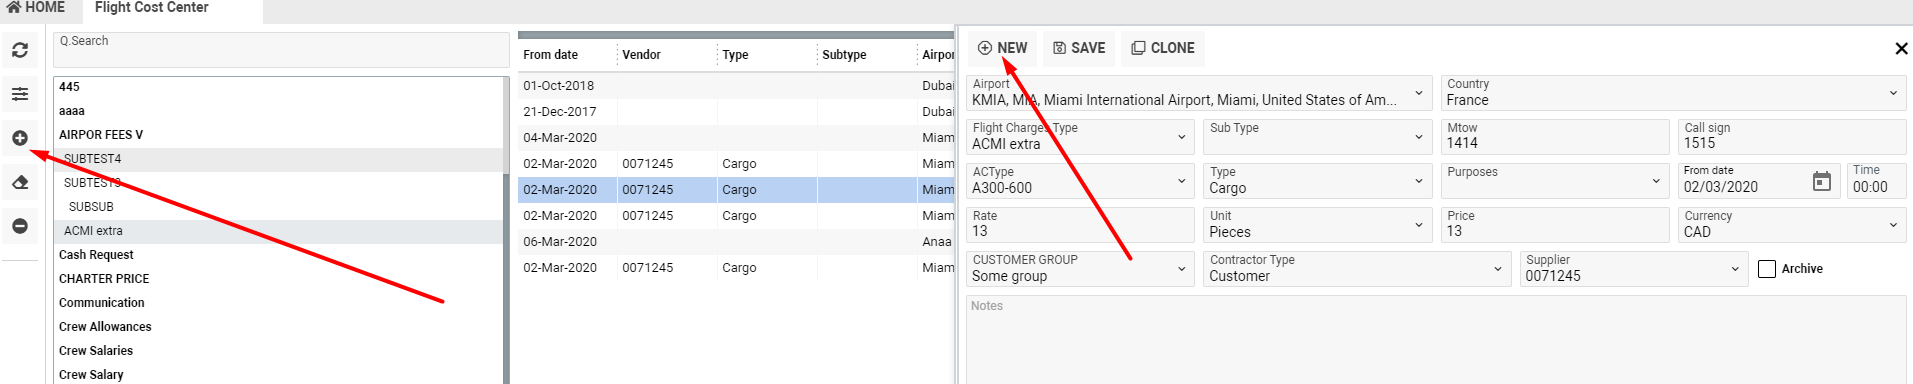This screenshot has width=1913, height=384.
Task: Click the remove minus circle icon
Action: tap(20, 226)
